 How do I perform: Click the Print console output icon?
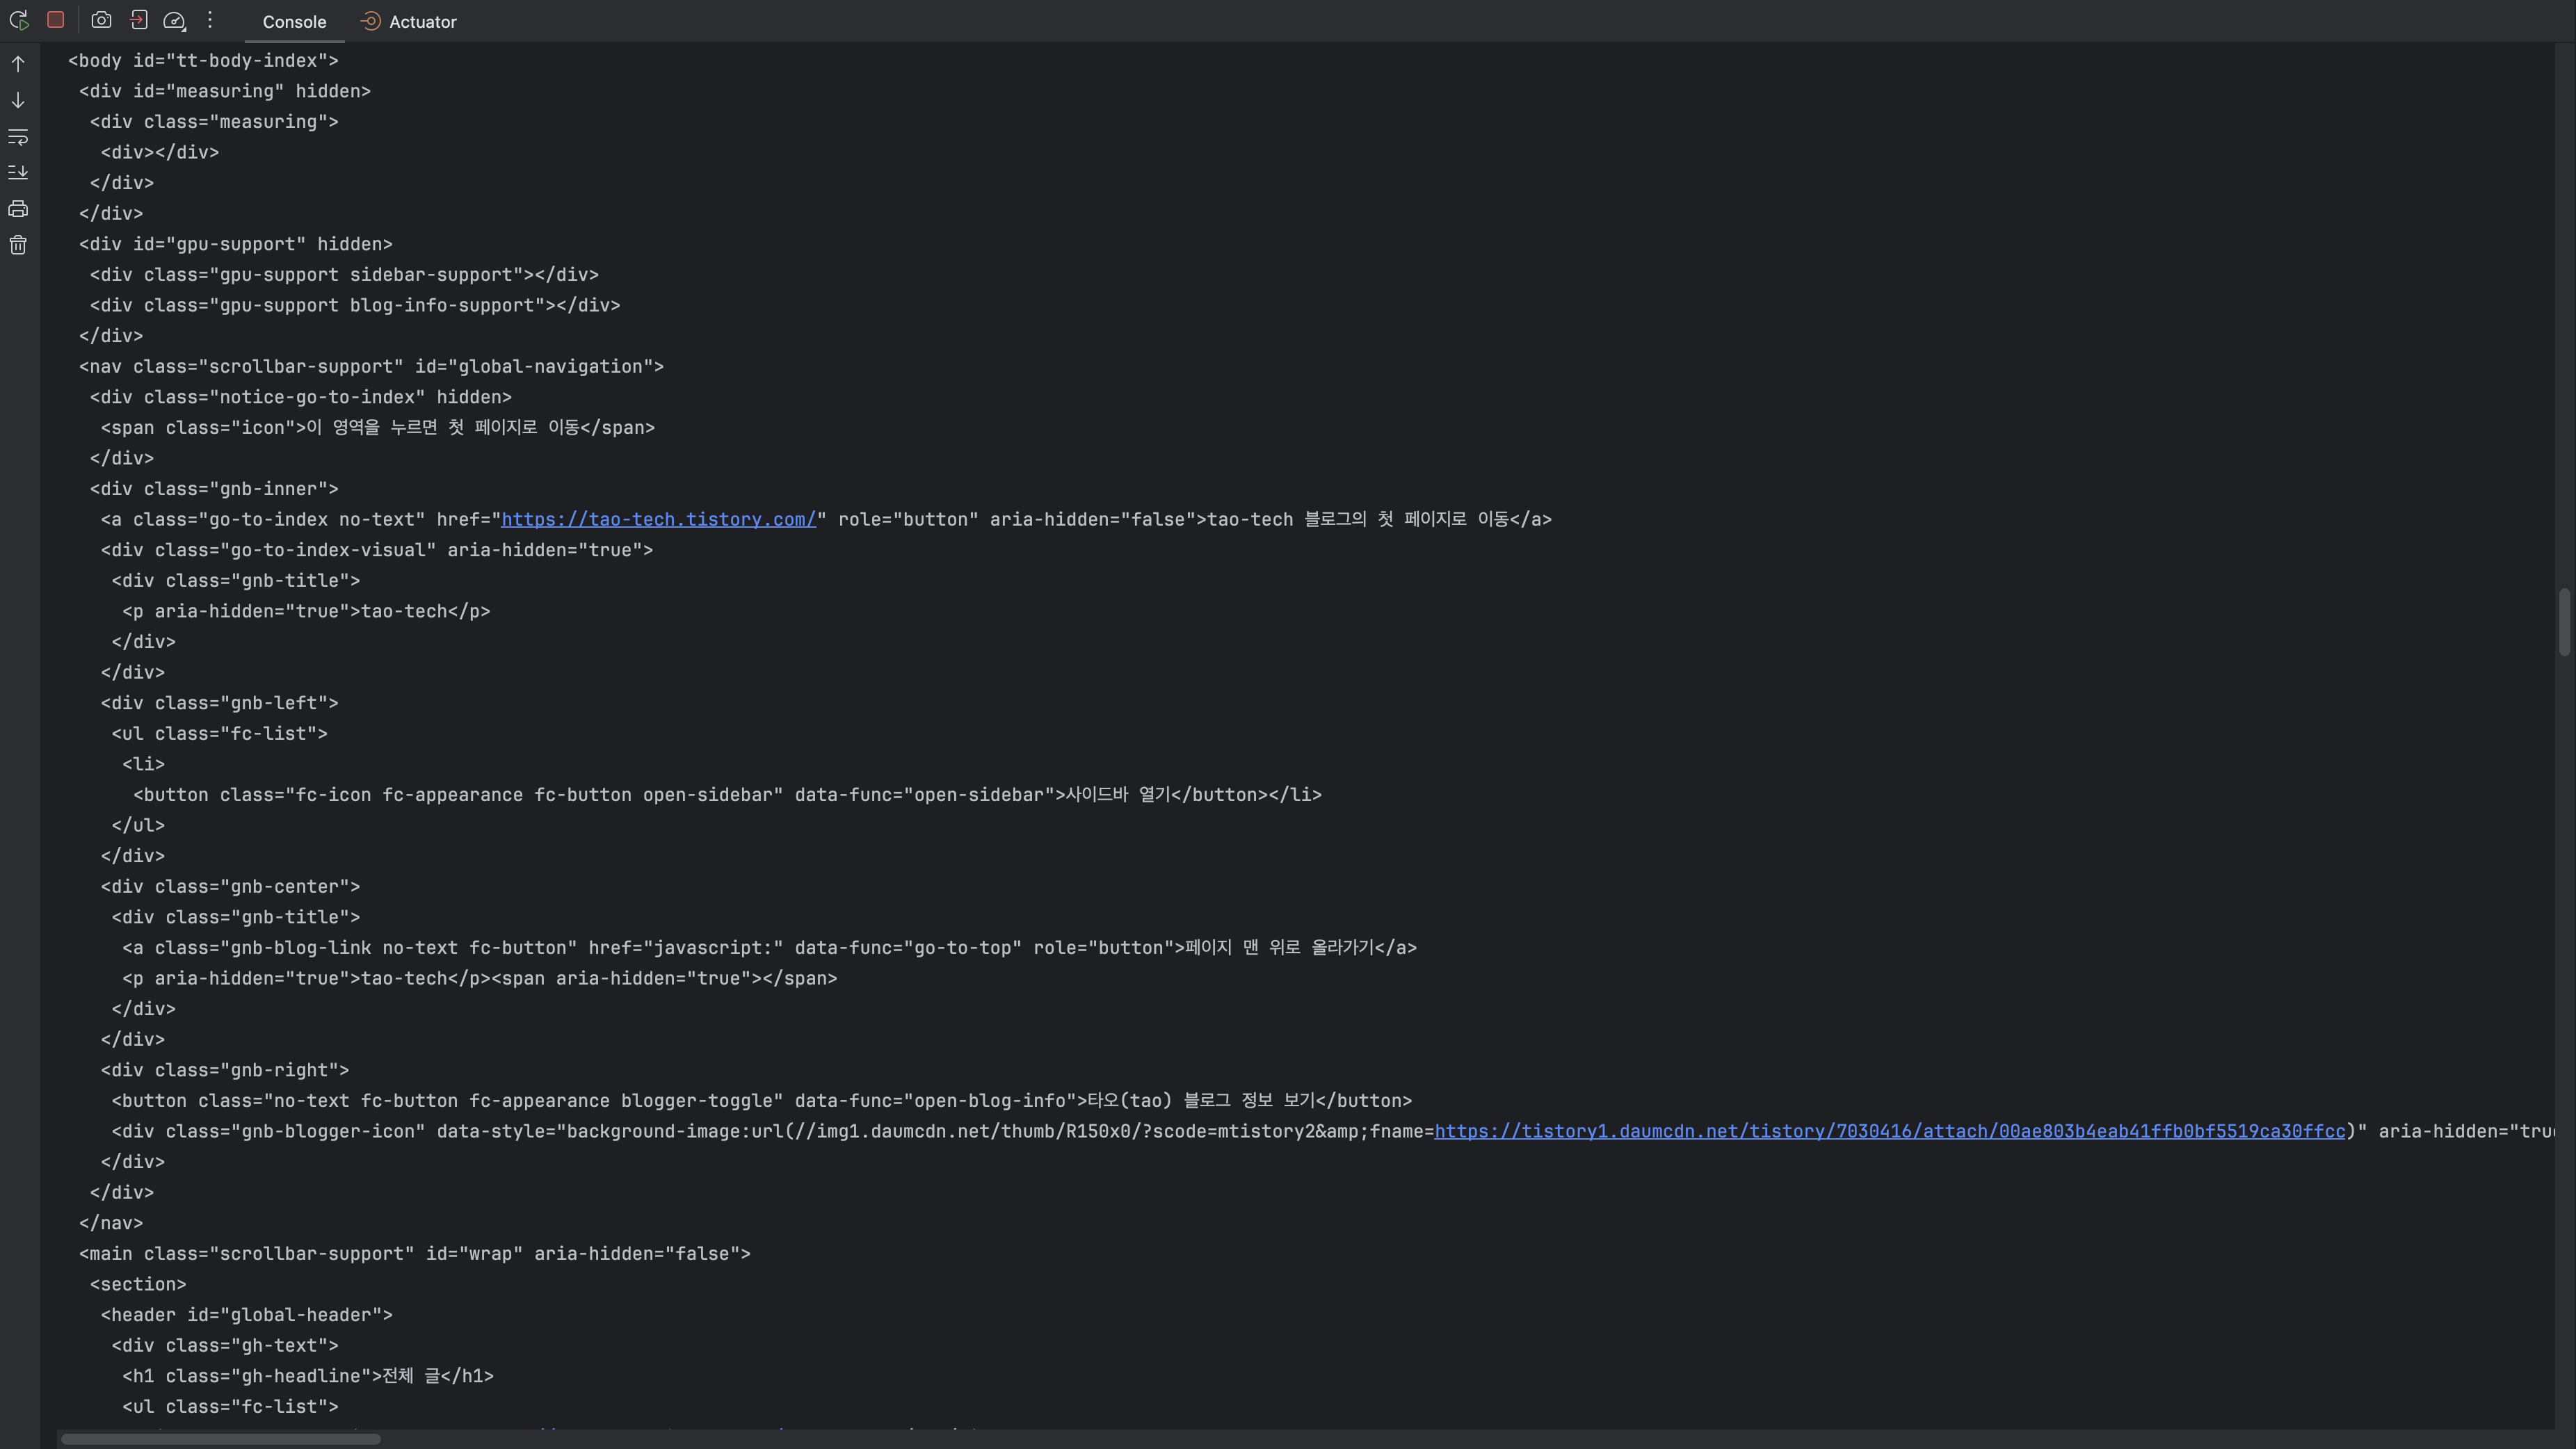(x=18, y=209)
